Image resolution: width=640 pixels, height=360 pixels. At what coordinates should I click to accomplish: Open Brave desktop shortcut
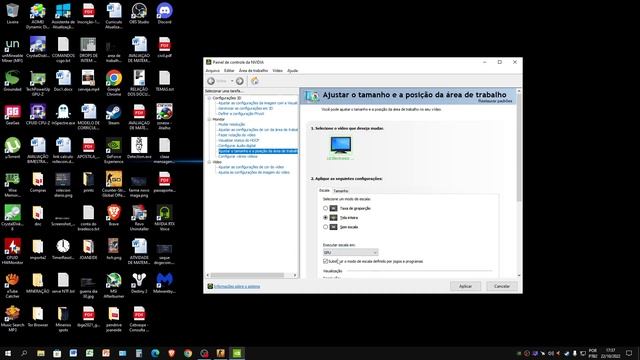click(114, 216)
